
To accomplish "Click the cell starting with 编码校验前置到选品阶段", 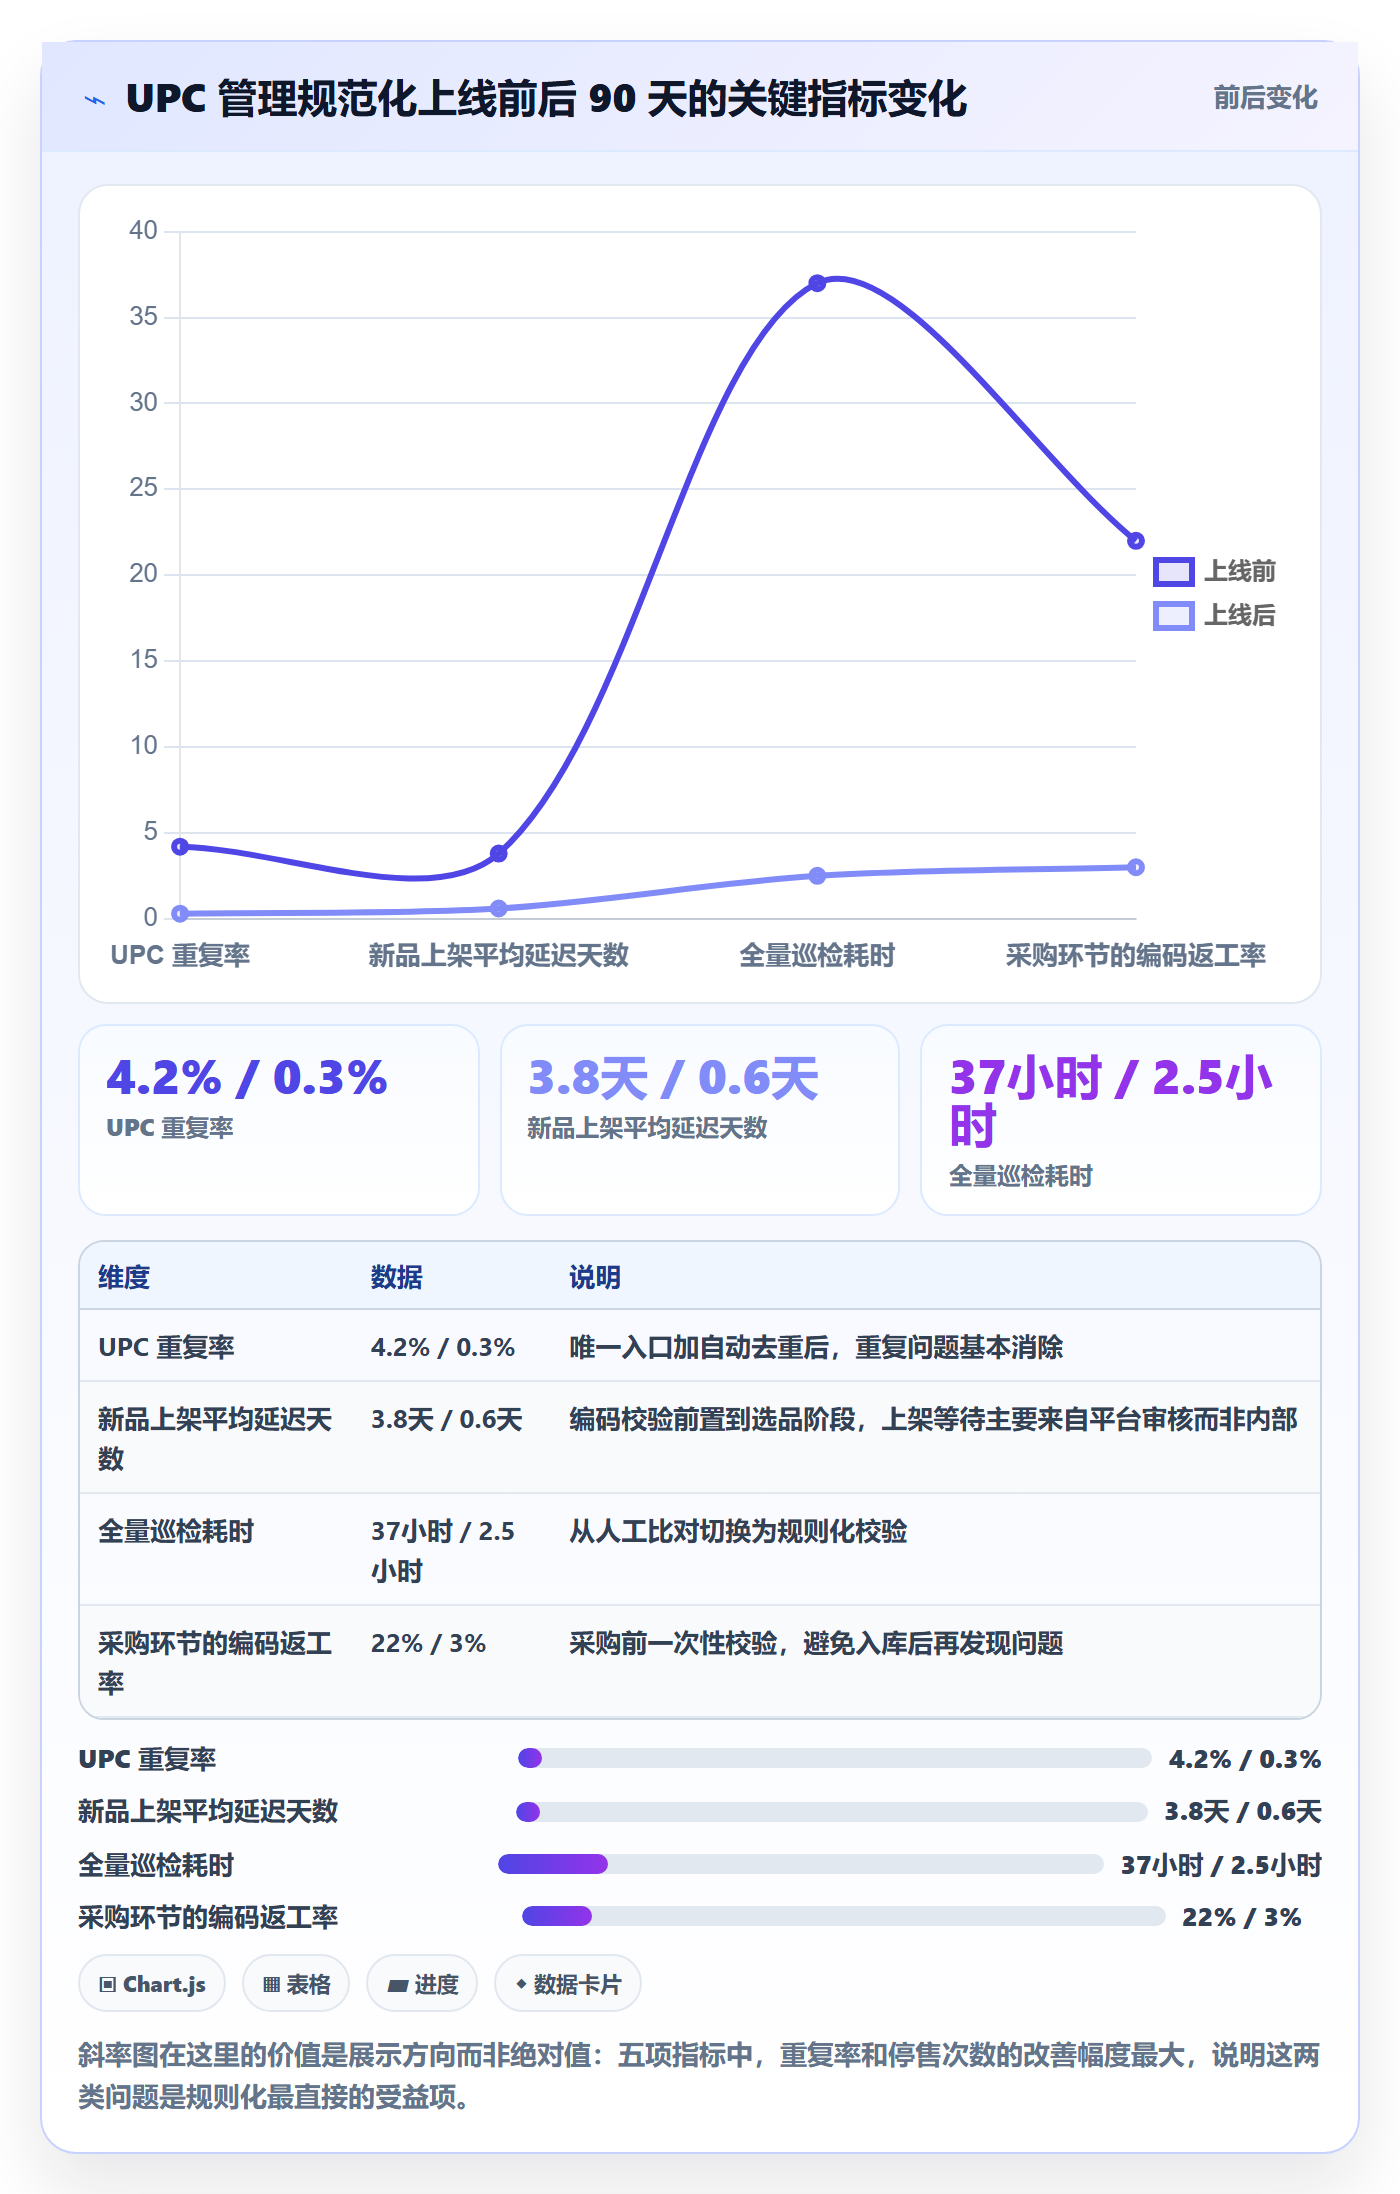I will pyautogui.click(x=933, y=1419).
